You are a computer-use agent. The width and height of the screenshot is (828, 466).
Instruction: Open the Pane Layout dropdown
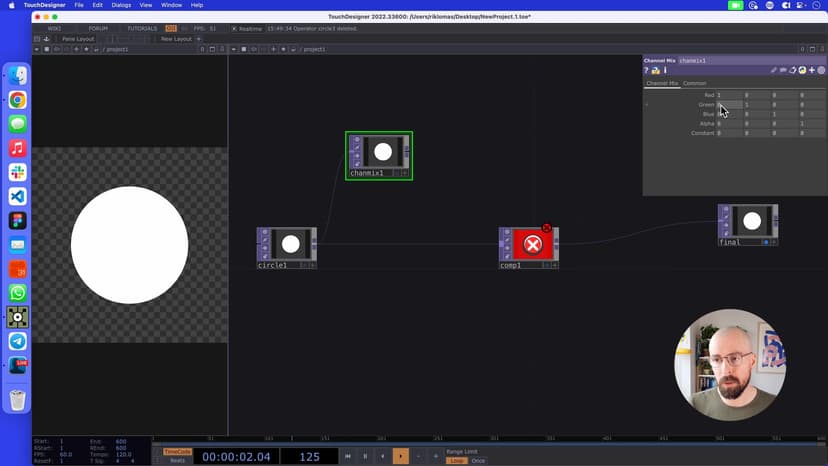point(78,39)
